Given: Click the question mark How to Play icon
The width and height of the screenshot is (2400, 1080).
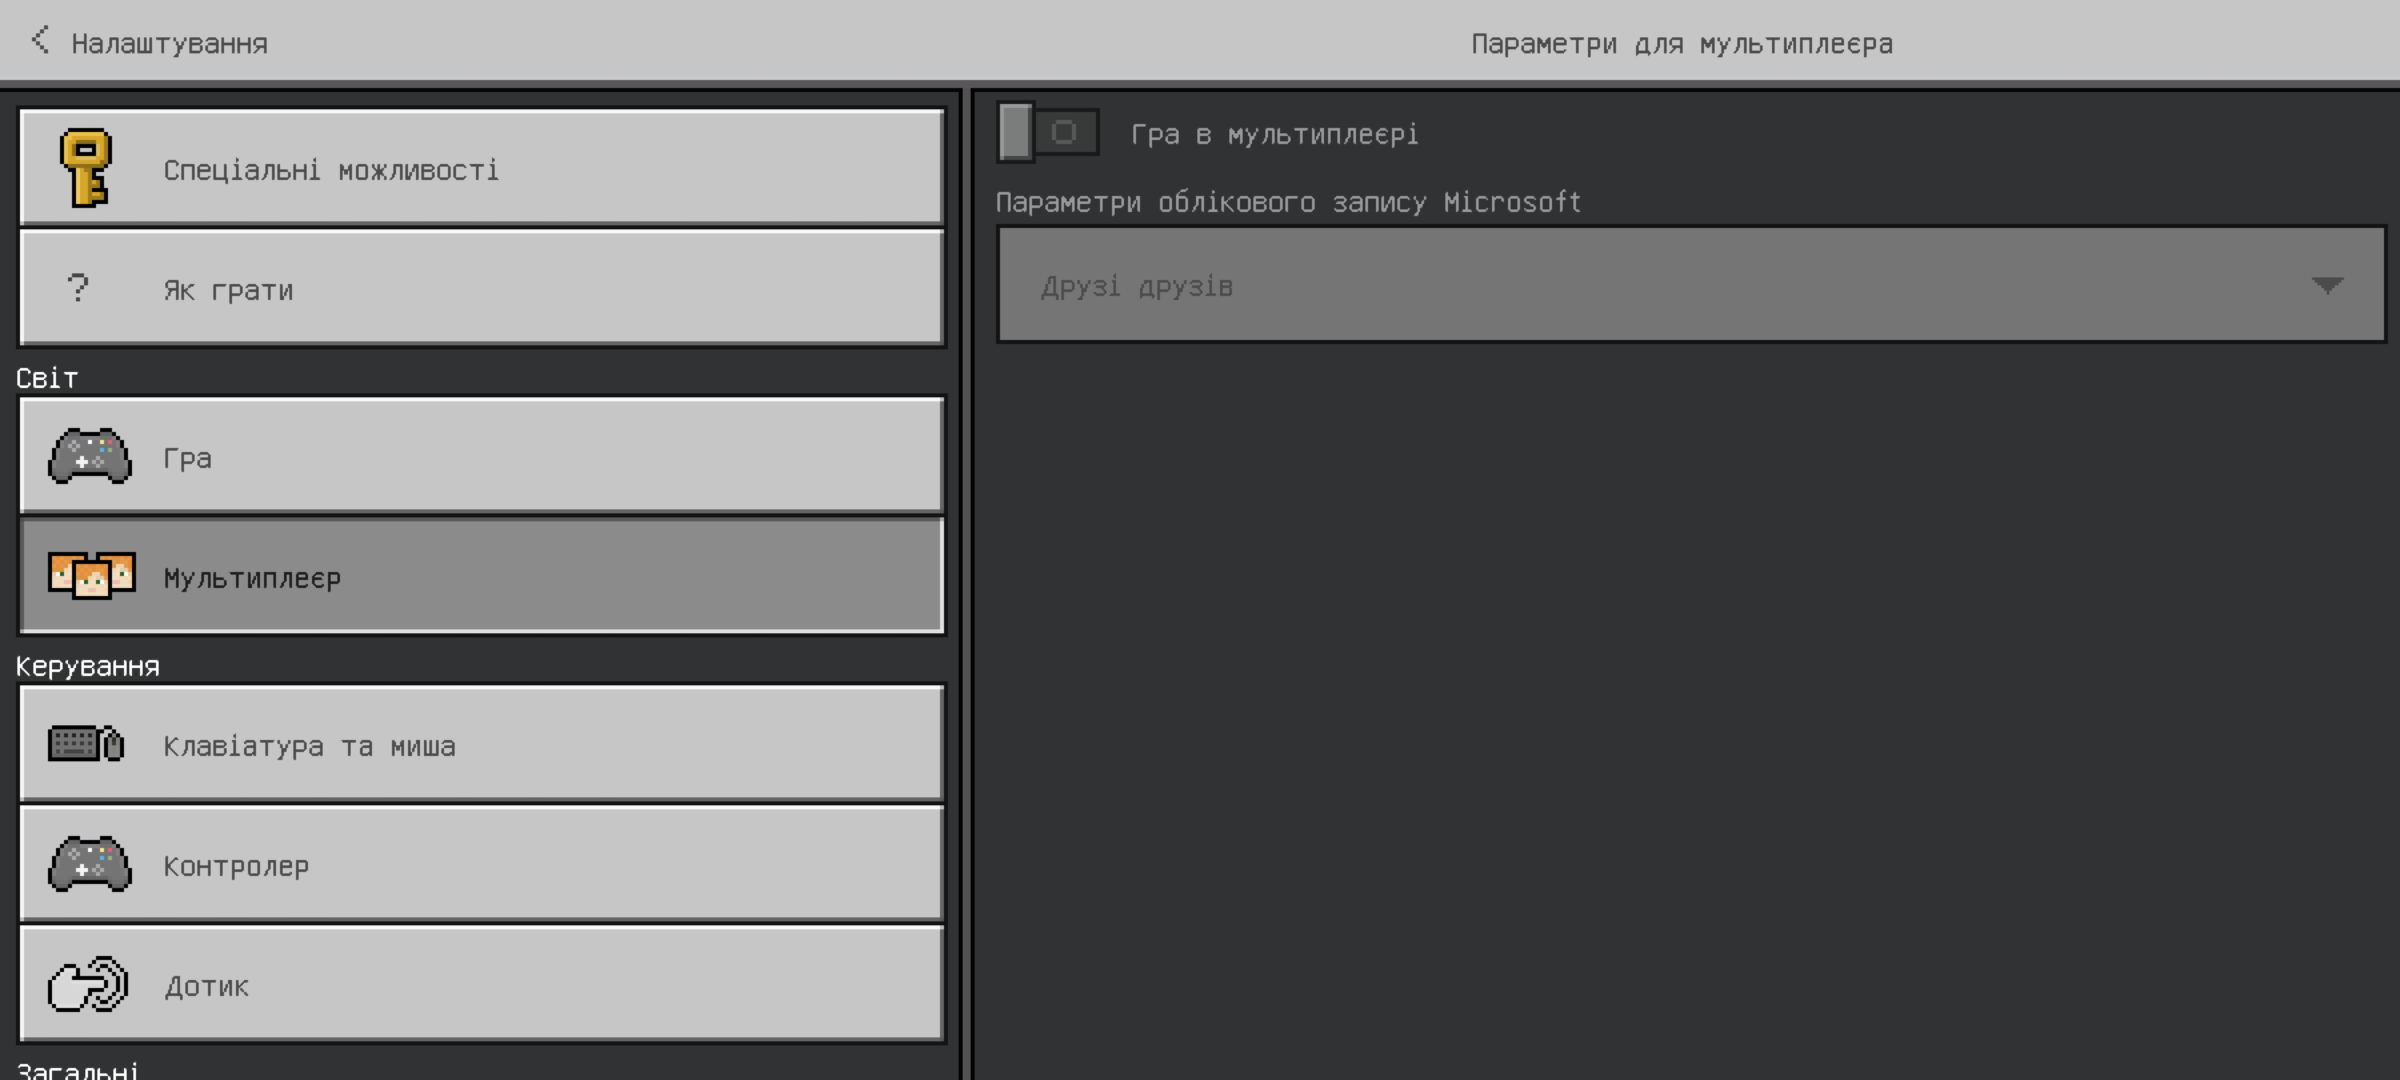Looking at the screenshot, I should click(x=78, y=289).
